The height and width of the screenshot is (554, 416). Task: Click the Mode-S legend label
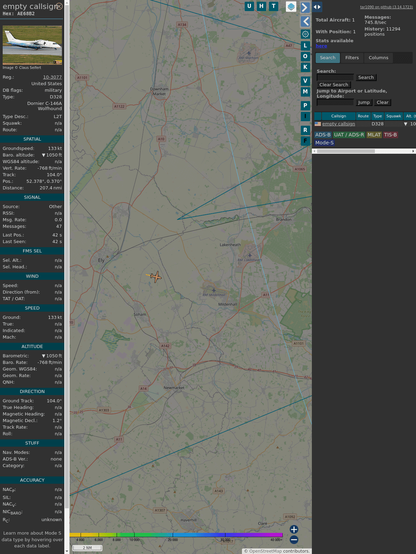pyautogui.click(x=324, y=143)
